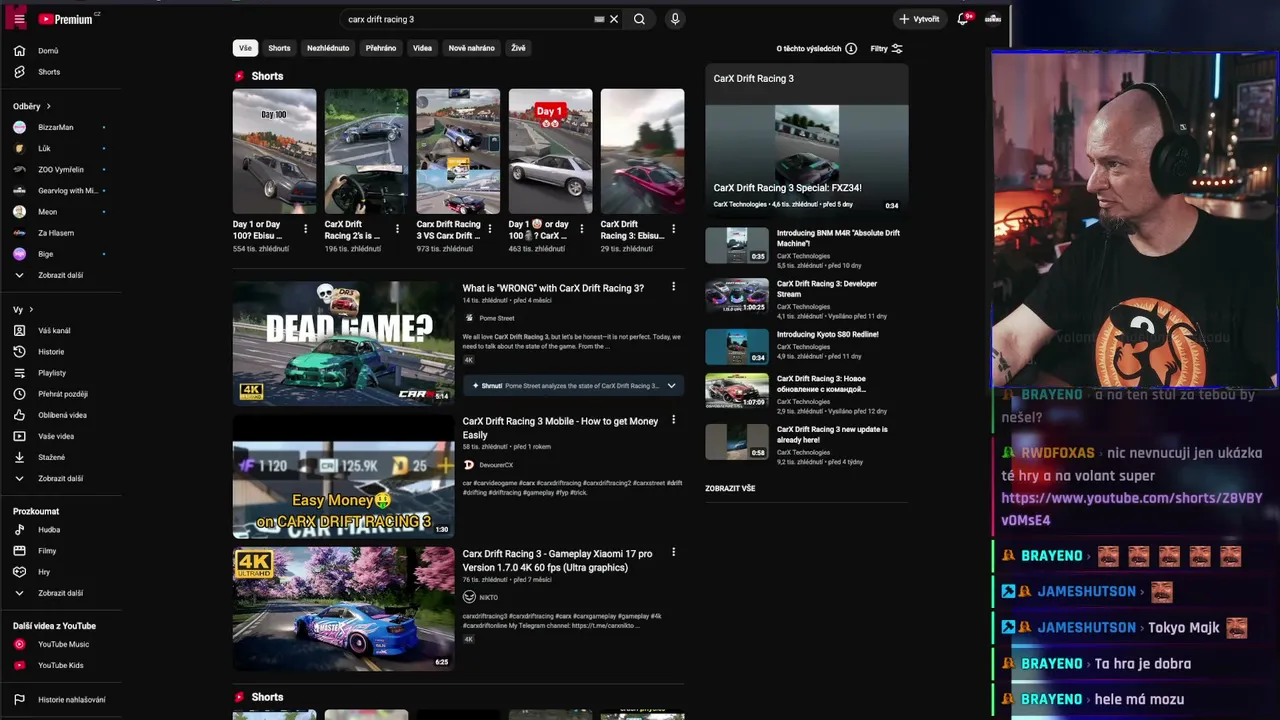The height and width of the screenshot is (720, 1280).
Task: Show more items below Stažené
Action: click(x=61, y=478)
